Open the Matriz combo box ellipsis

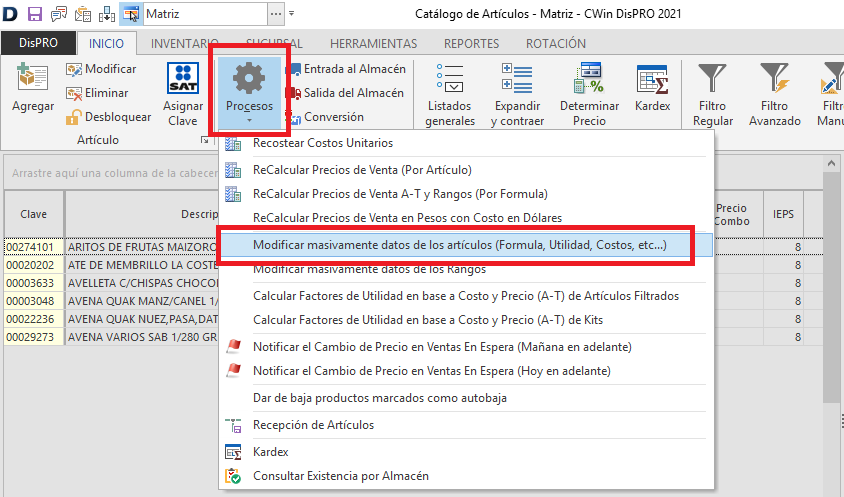click(x=275, y=14)
